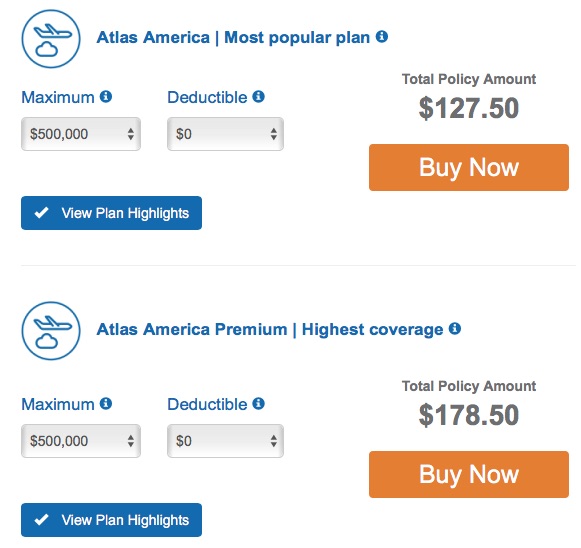581x548 pixels.
Task: Show Deductible info tooltip for Premium plan
Action: (258, 403)
